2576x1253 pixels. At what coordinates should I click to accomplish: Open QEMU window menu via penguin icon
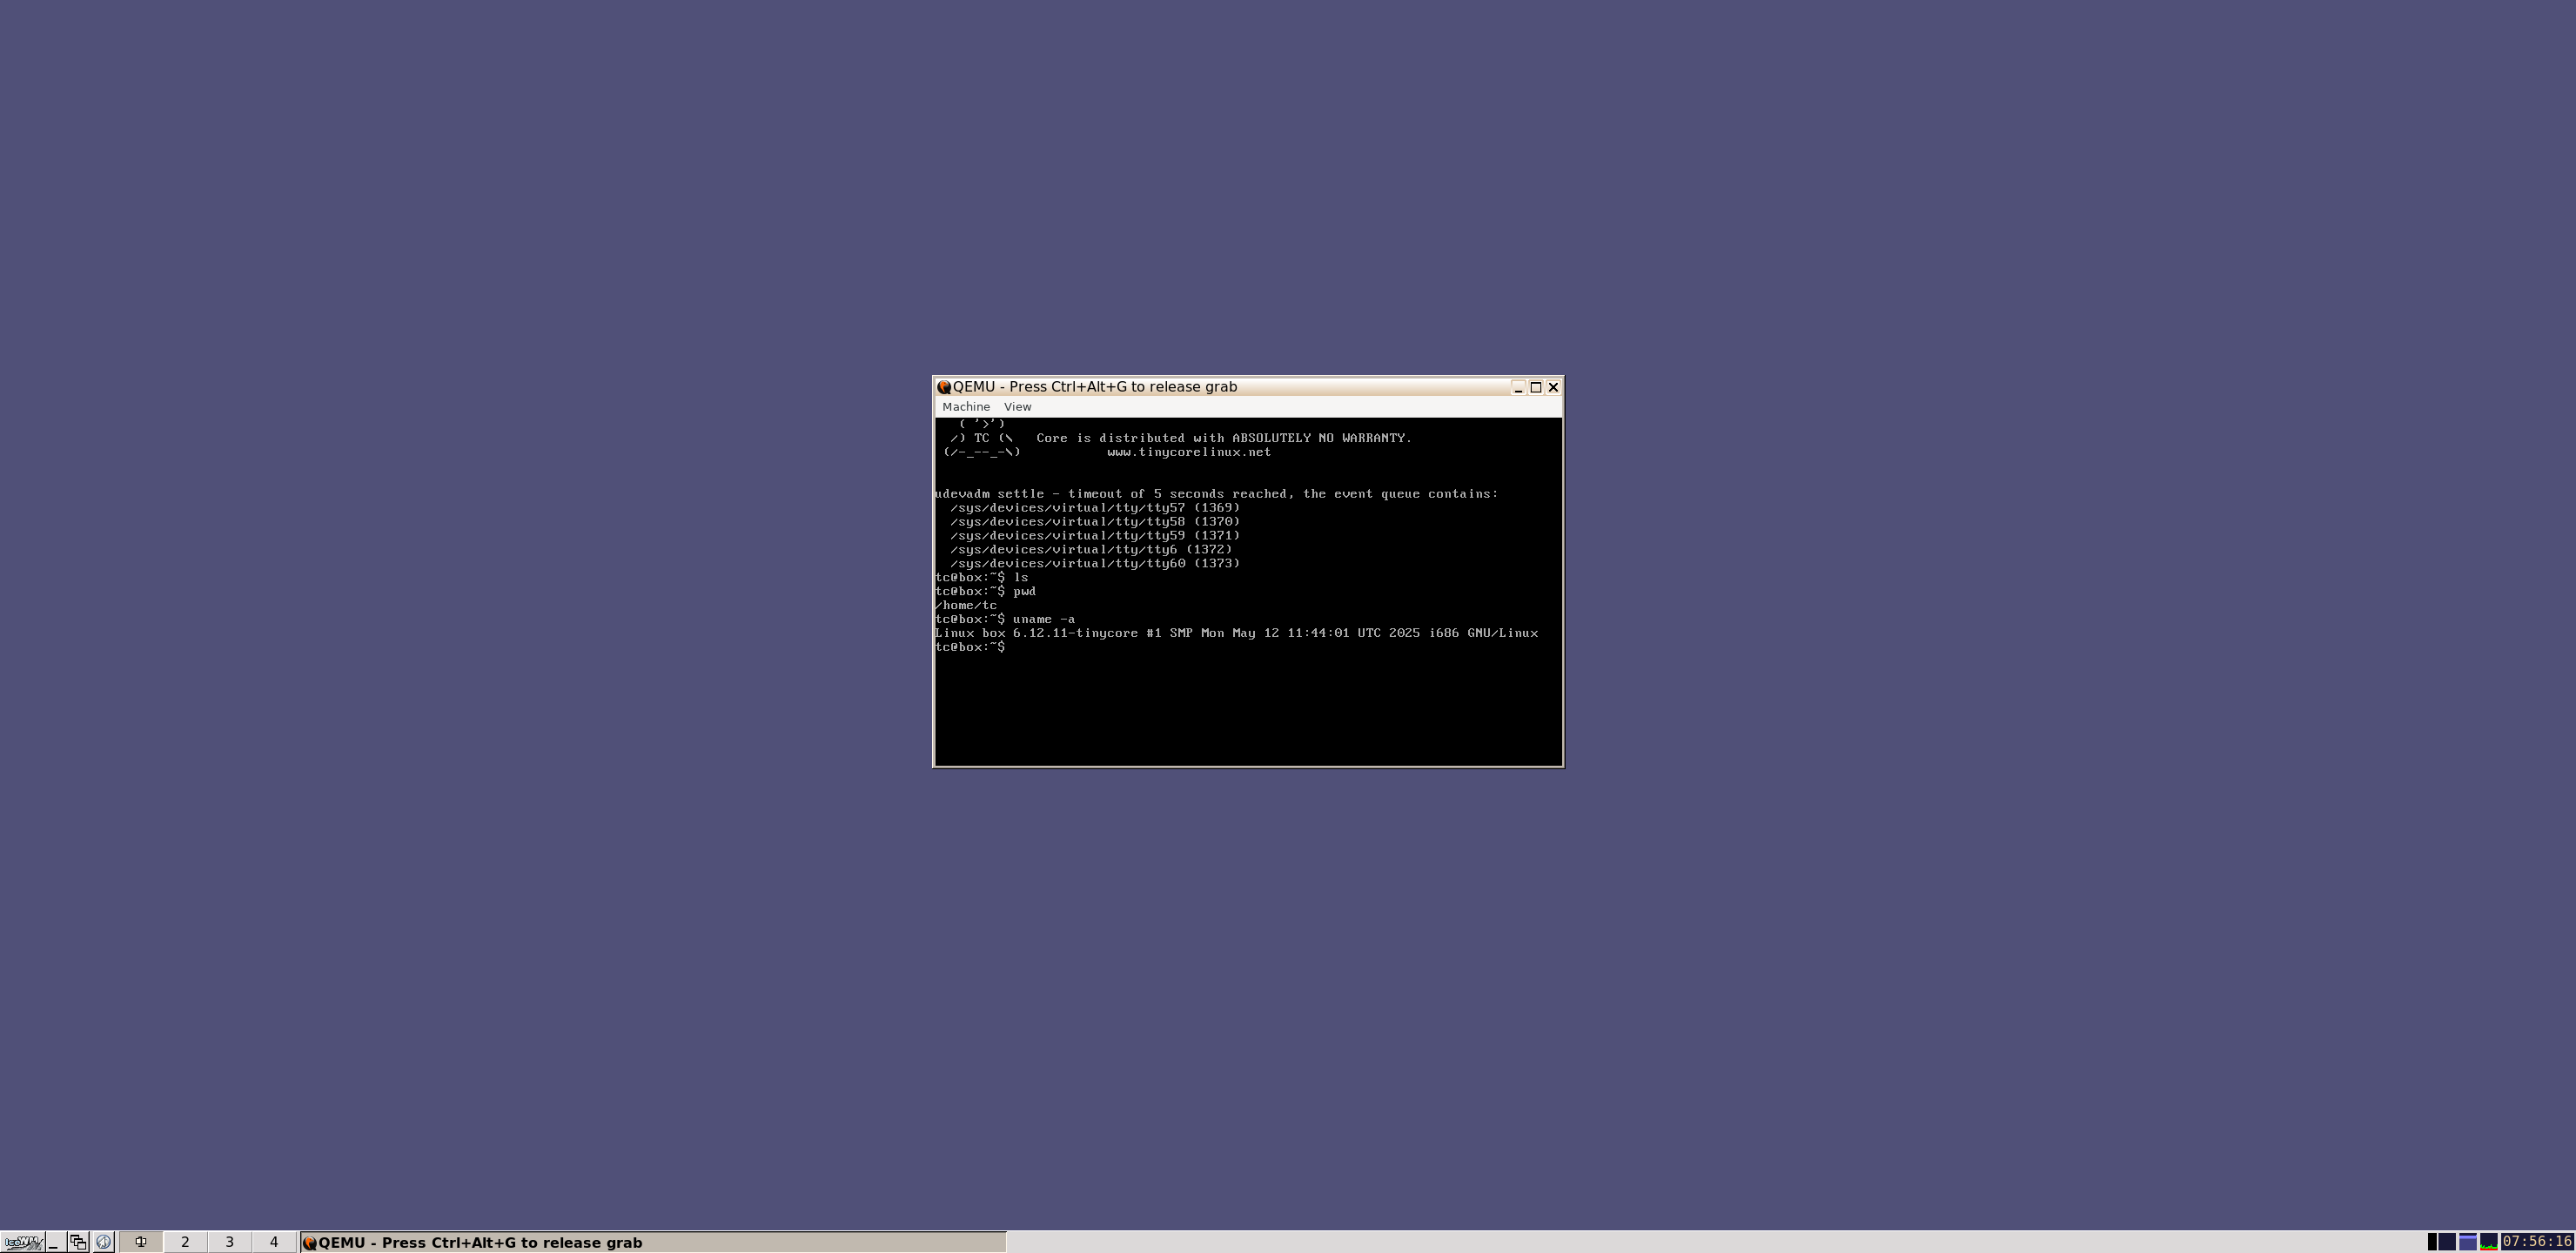tap(944, 387)
